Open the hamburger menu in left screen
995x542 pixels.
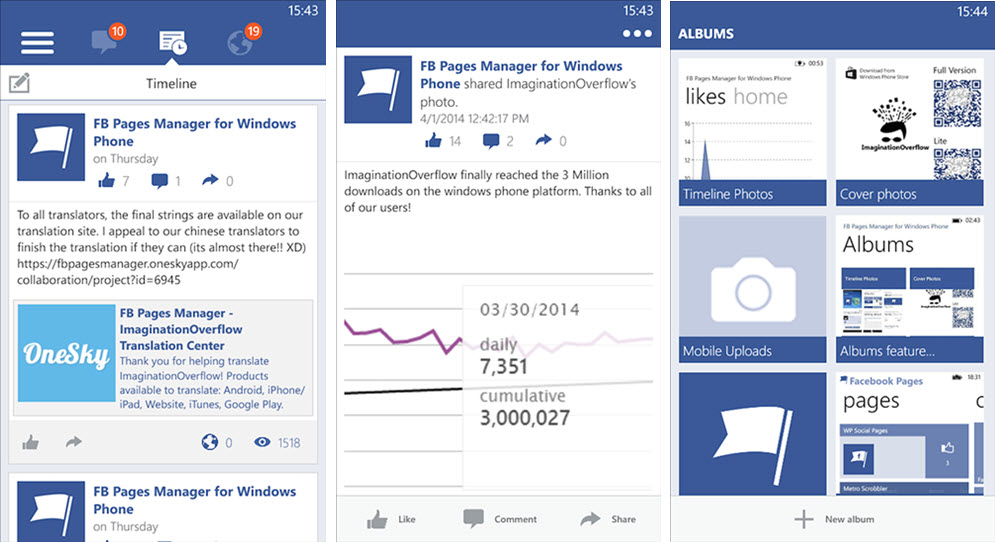pyautogui.click(x=37, y=43)
